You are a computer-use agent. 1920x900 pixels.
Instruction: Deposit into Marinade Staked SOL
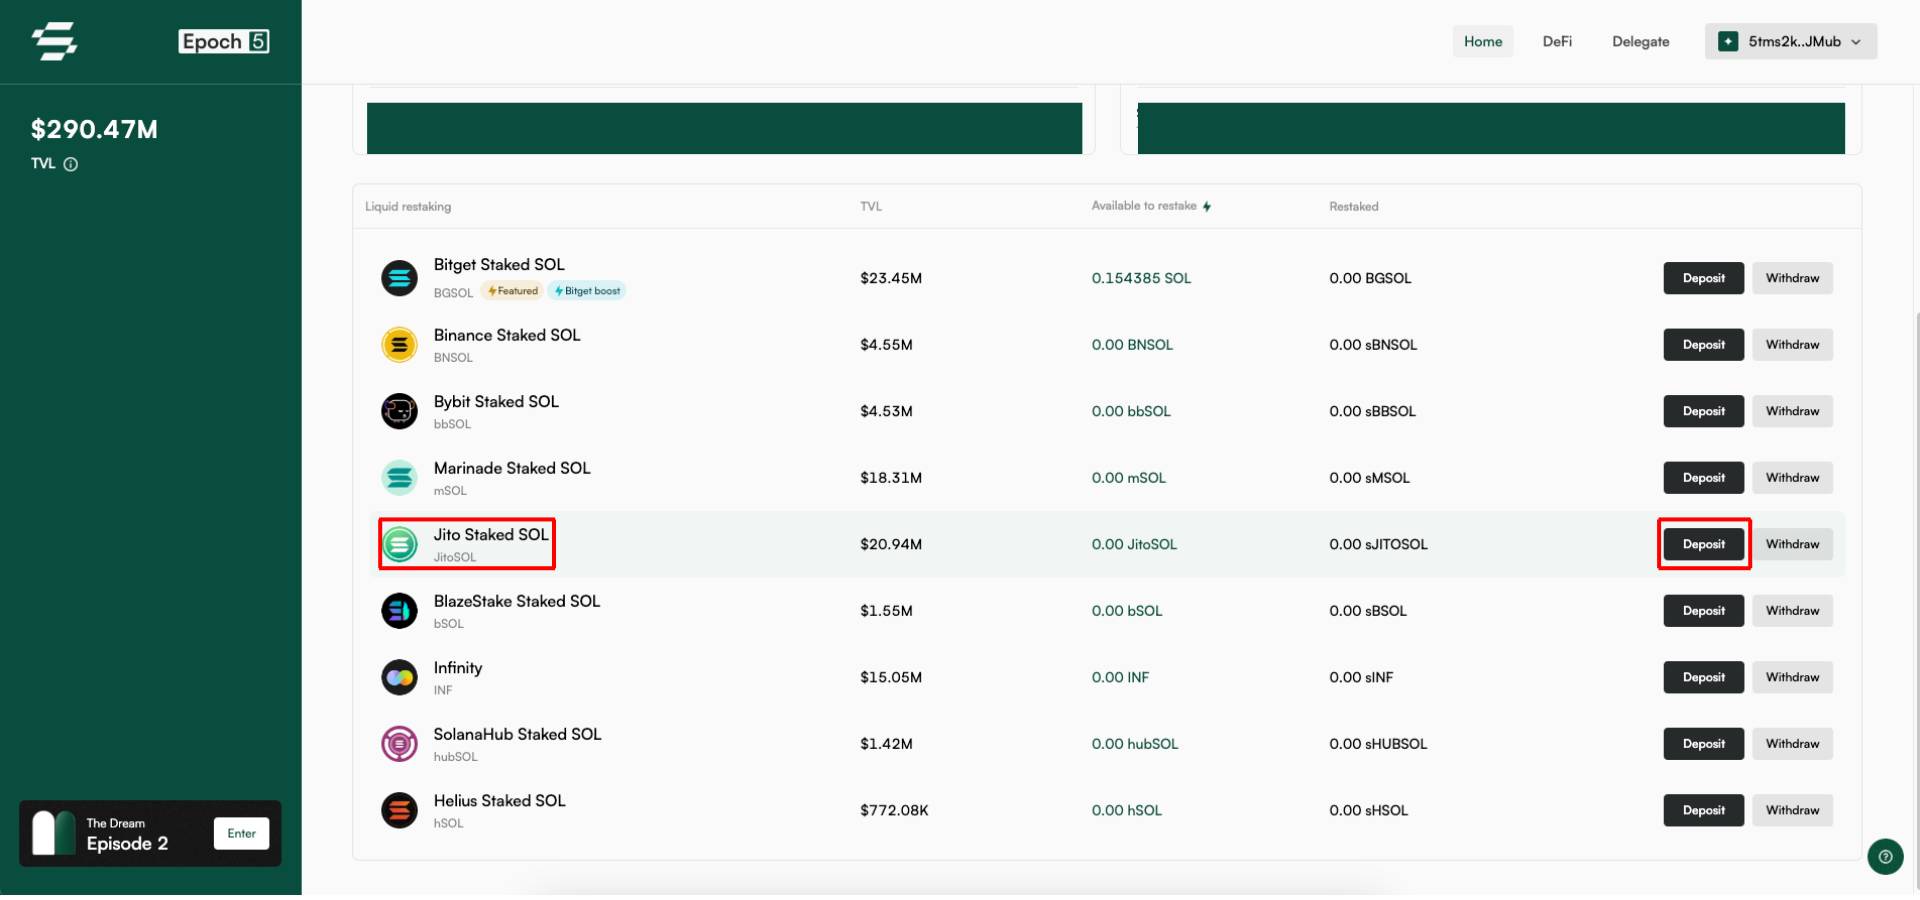tap(1704, 478)
